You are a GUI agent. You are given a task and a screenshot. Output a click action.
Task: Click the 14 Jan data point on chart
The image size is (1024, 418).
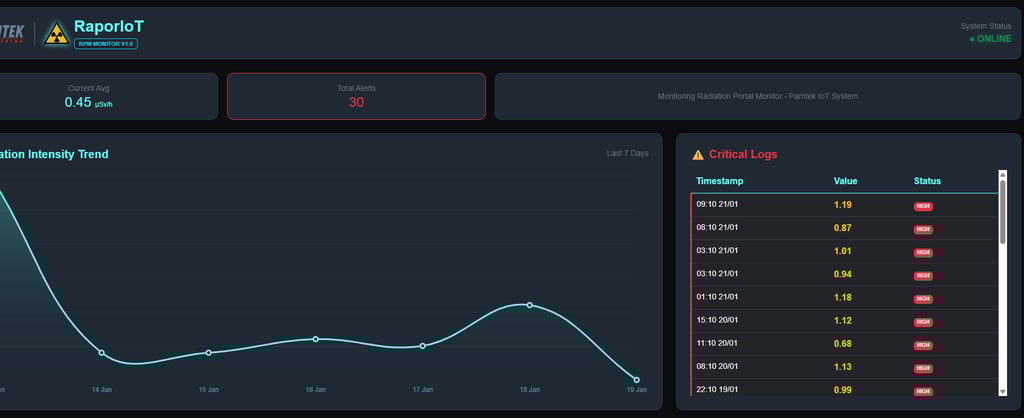pyautogui.click(x=101, y=353)
